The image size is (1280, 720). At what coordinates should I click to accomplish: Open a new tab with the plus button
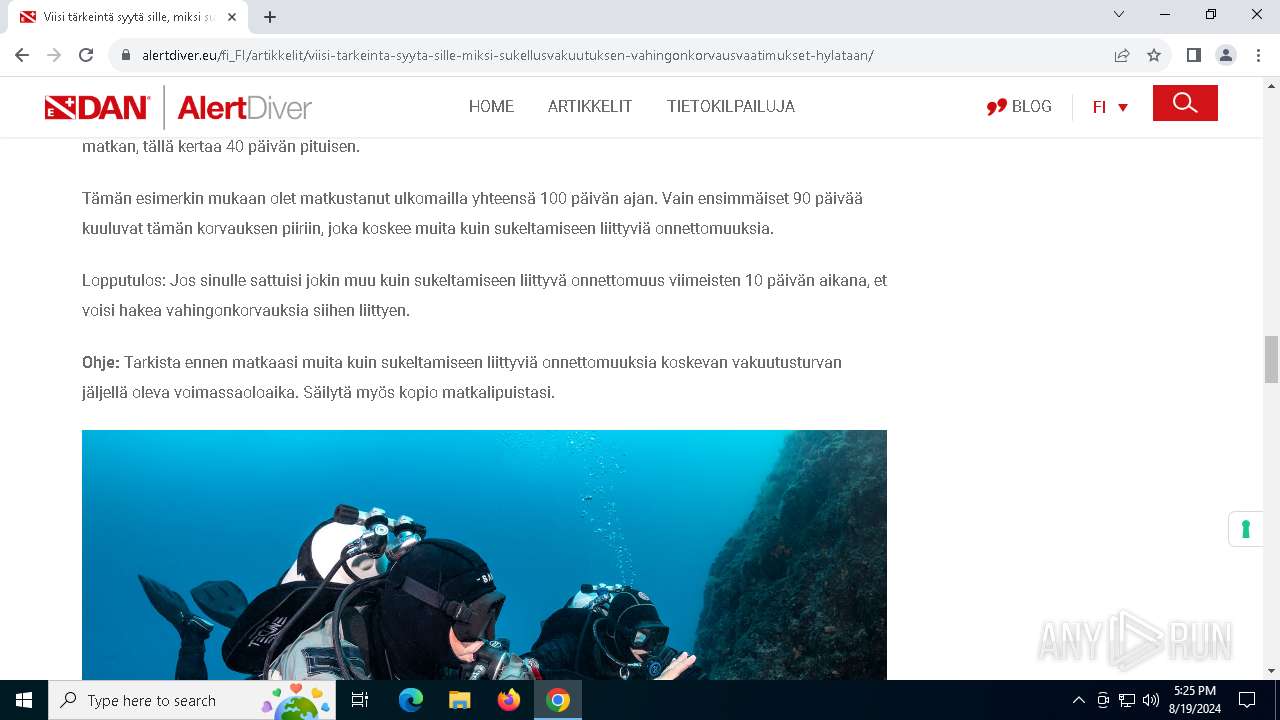pyautogui.click(x=269, y=17)
